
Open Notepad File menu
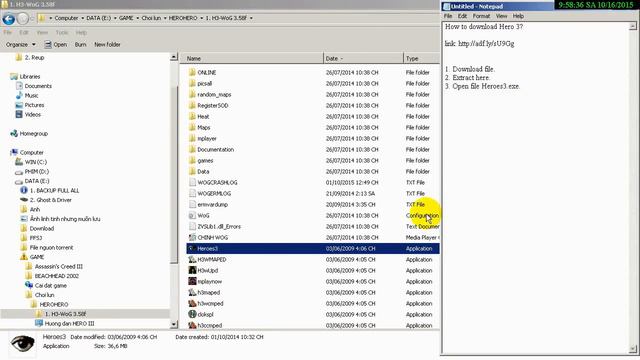448,16
